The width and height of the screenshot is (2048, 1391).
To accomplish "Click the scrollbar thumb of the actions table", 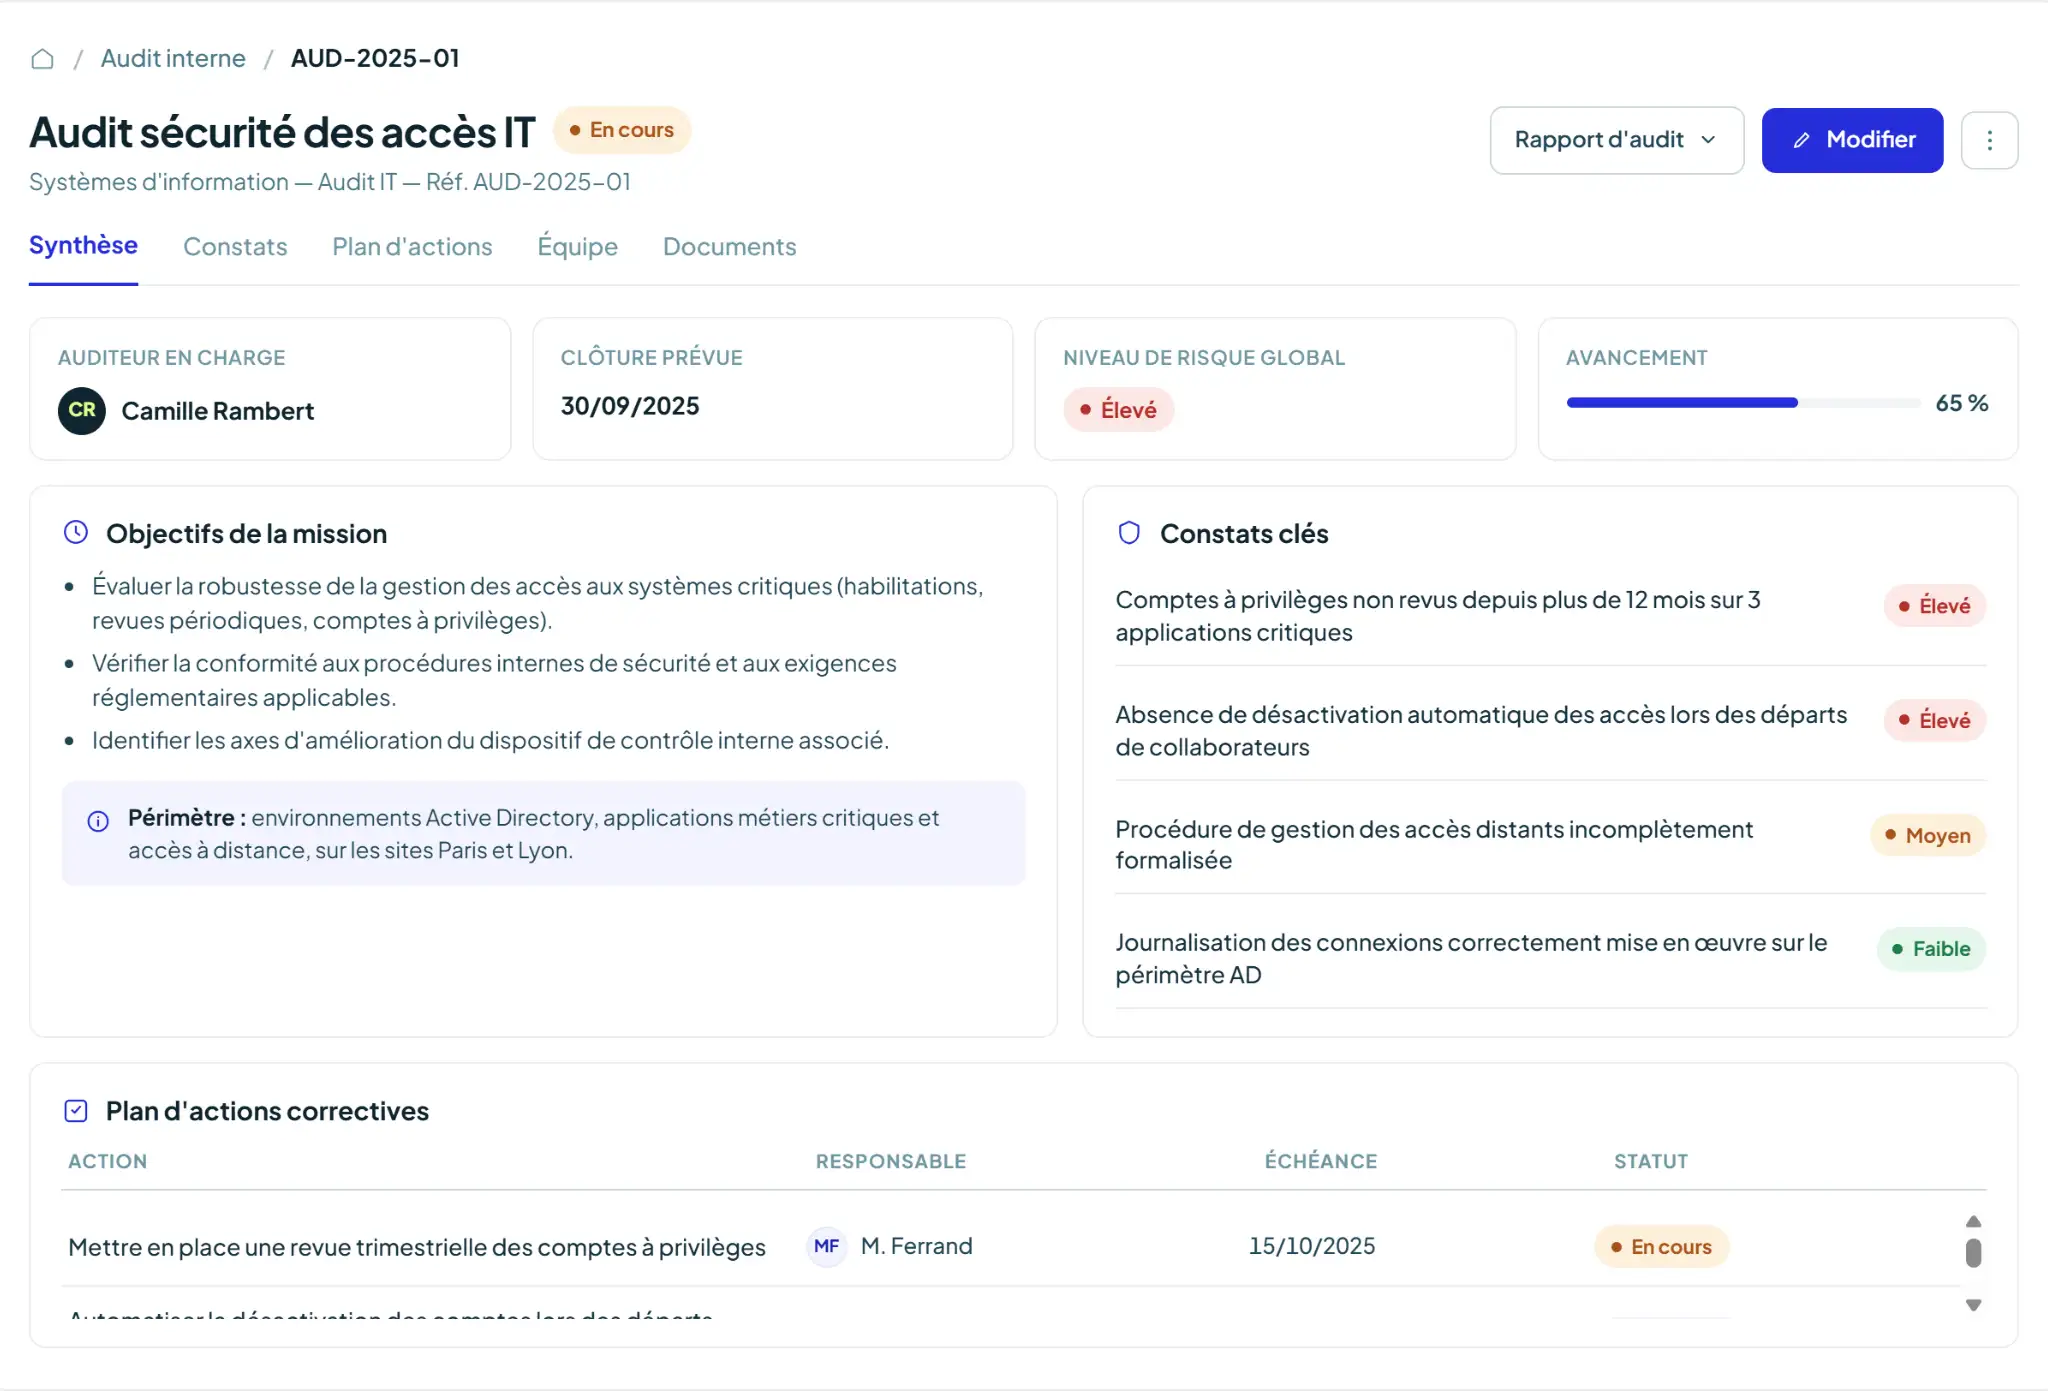I will (x=1973, y=1253).
